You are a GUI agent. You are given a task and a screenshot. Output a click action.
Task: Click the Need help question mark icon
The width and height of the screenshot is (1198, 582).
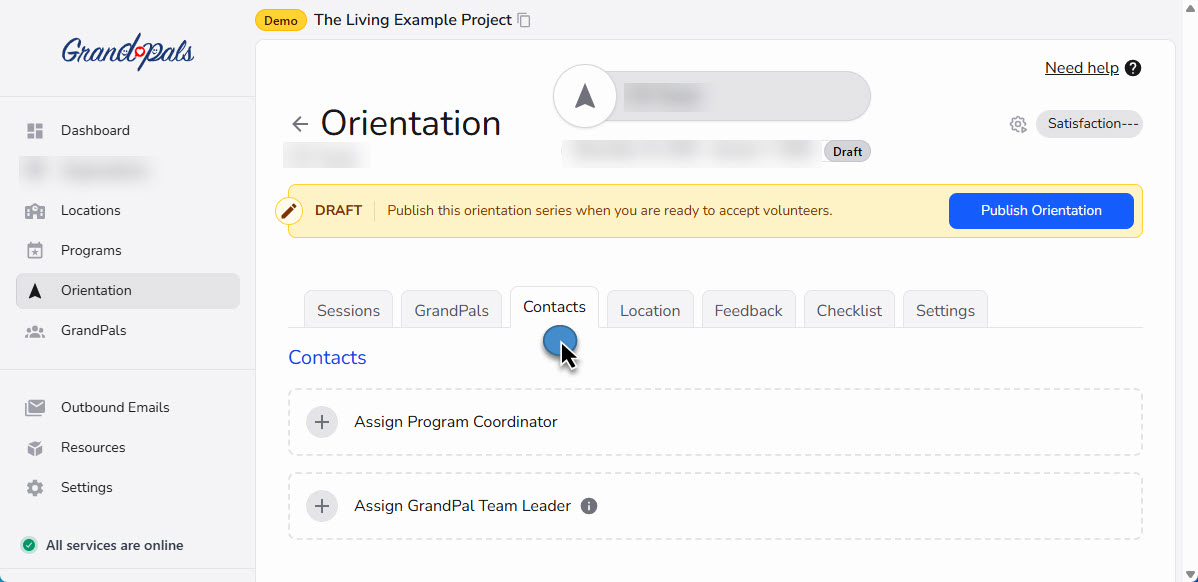[x=1134, y=68]
